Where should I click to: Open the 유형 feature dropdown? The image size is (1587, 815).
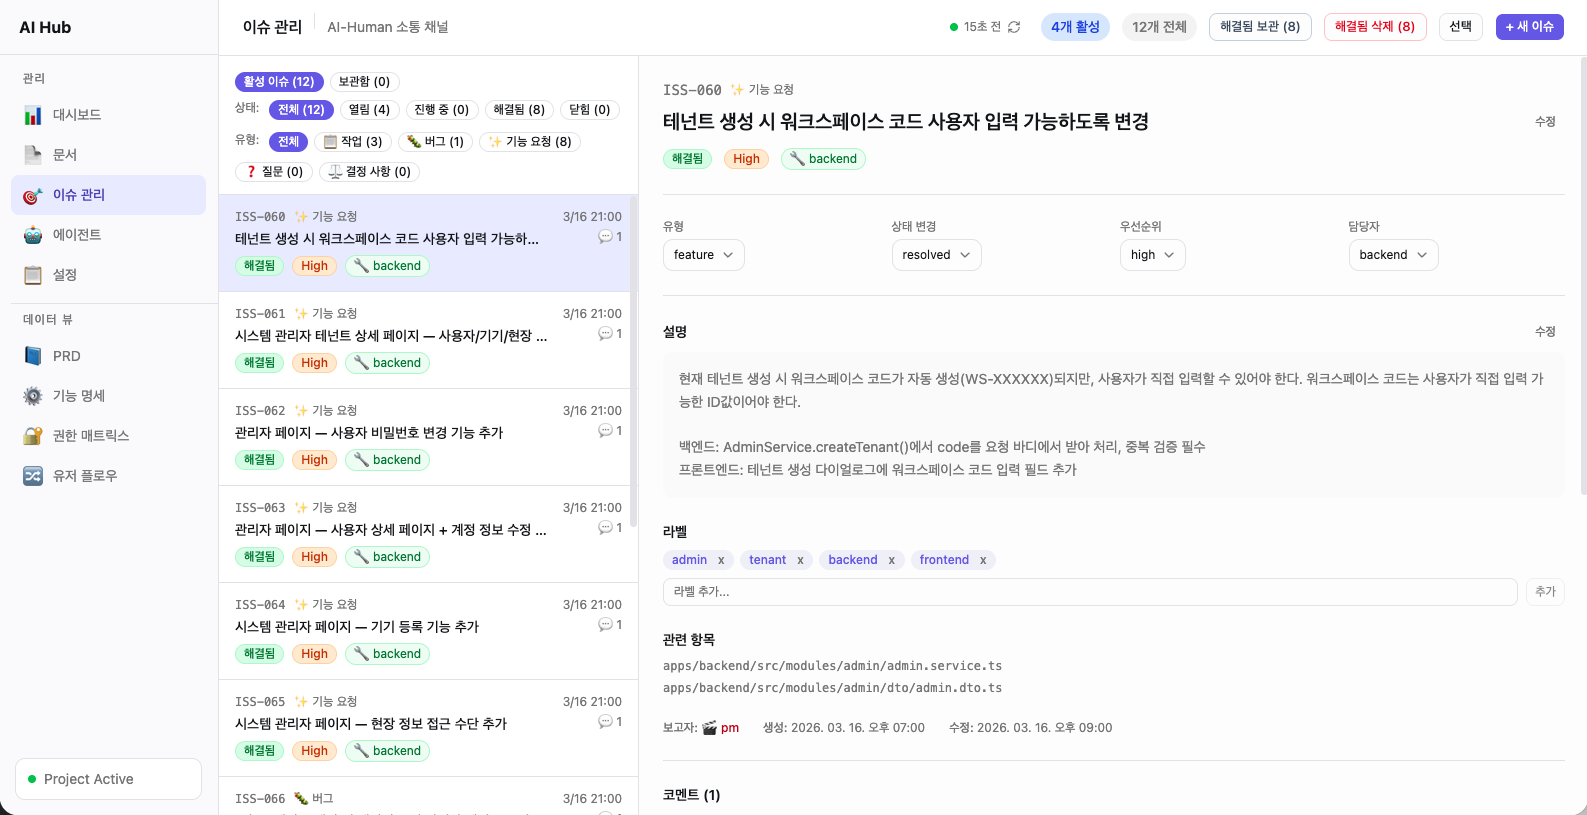704,255
